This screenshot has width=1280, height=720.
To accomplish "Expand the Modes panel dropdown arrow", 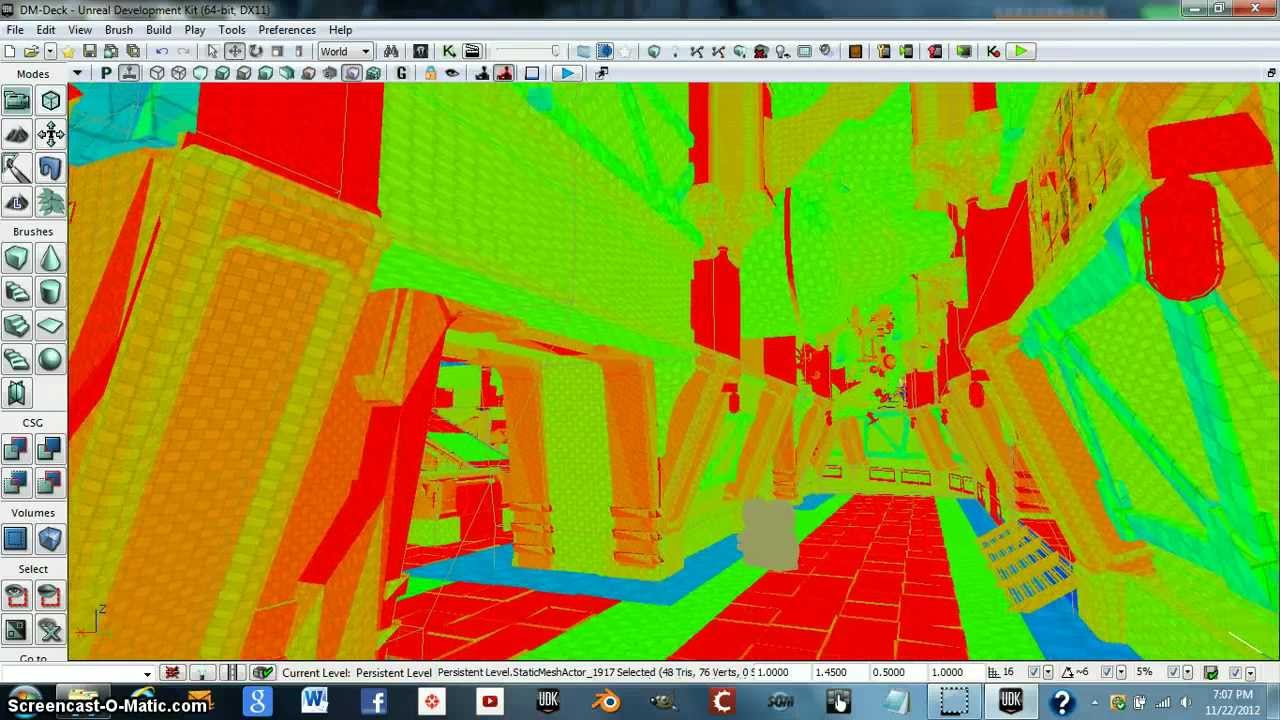I will tap(77, 73).
